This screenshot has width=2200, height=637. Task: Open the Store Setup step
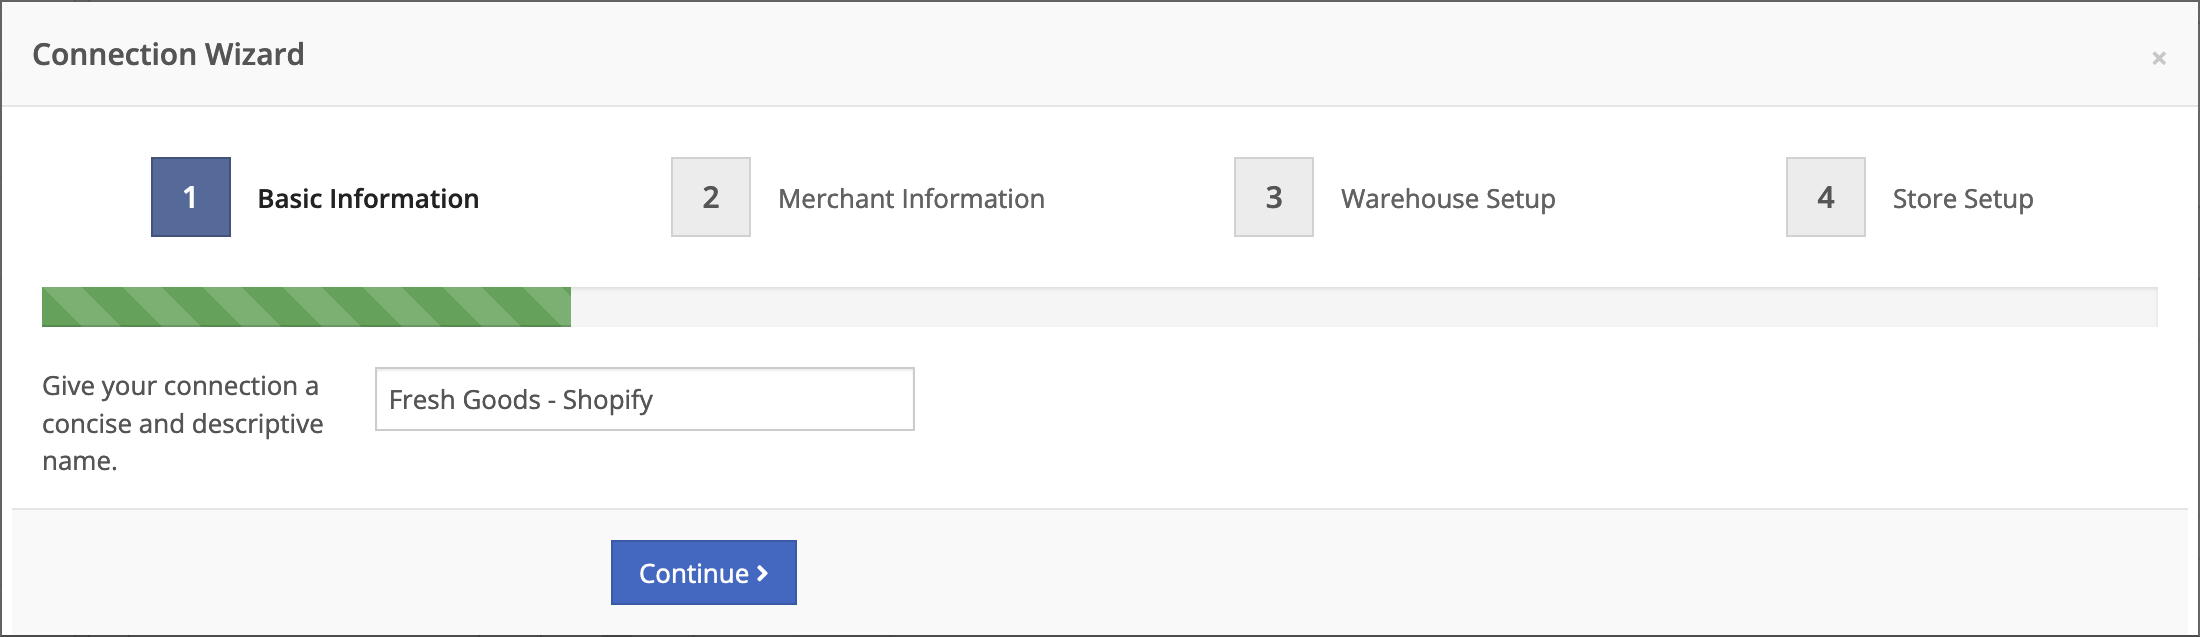click(1962, 199)
